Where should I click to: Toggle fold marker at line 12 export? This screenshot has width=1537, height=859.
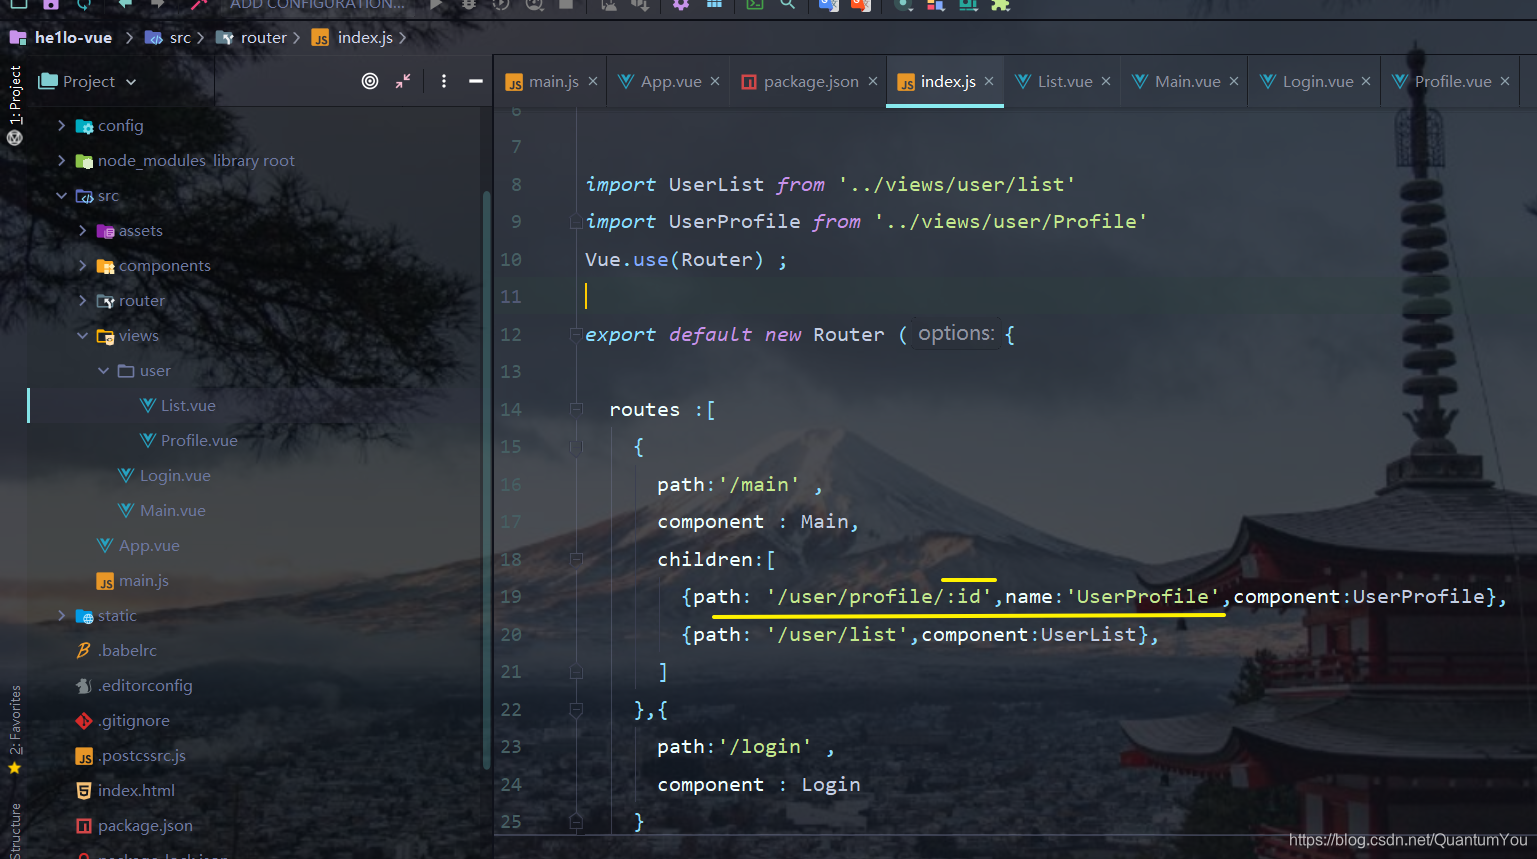pos(576,334)
